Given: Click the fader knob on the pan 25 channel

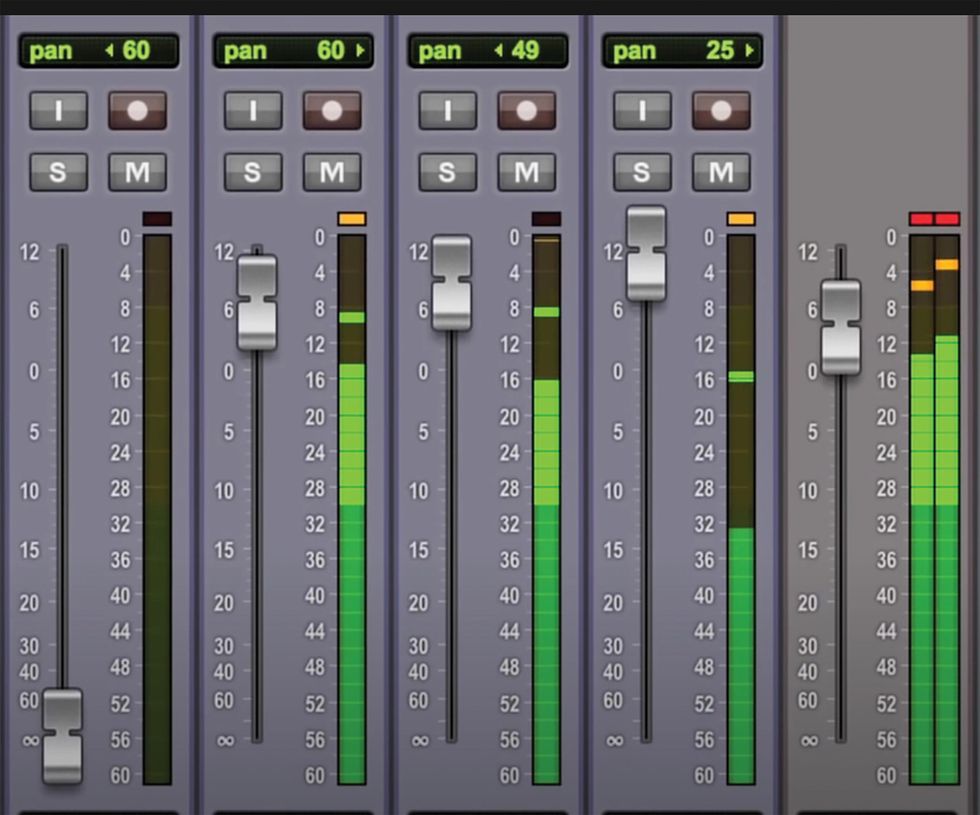Looking at the screenshot, I should 646,254.
